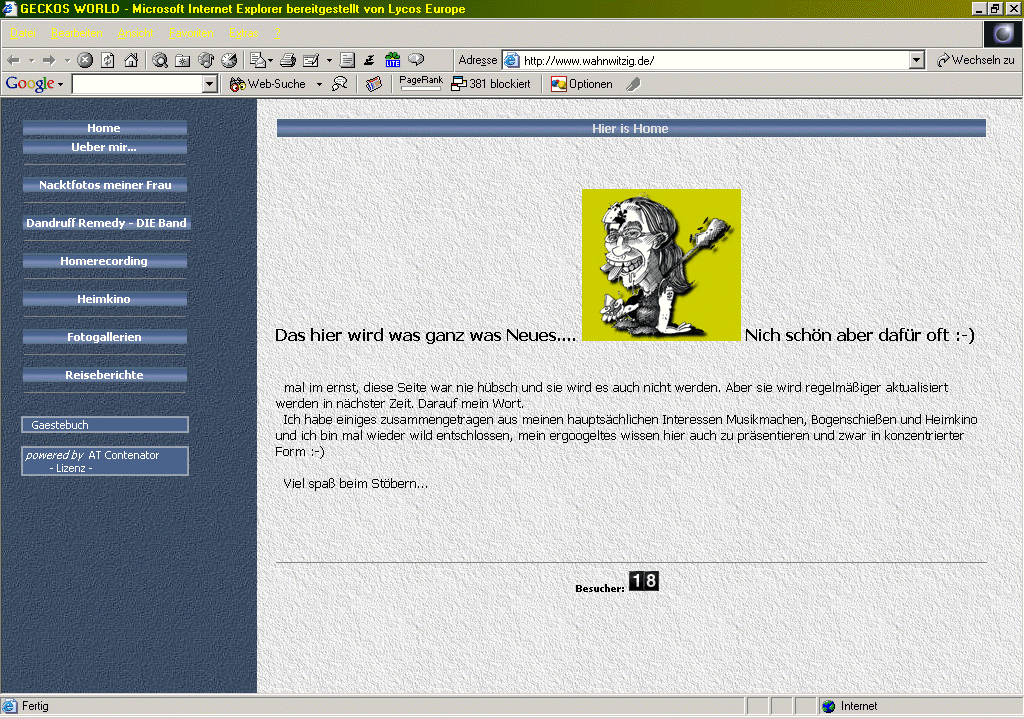Screen dimensions: 1024x719
Task: Click the PageRank indicator
Action: pyautogui.click(x=421, y=83)
